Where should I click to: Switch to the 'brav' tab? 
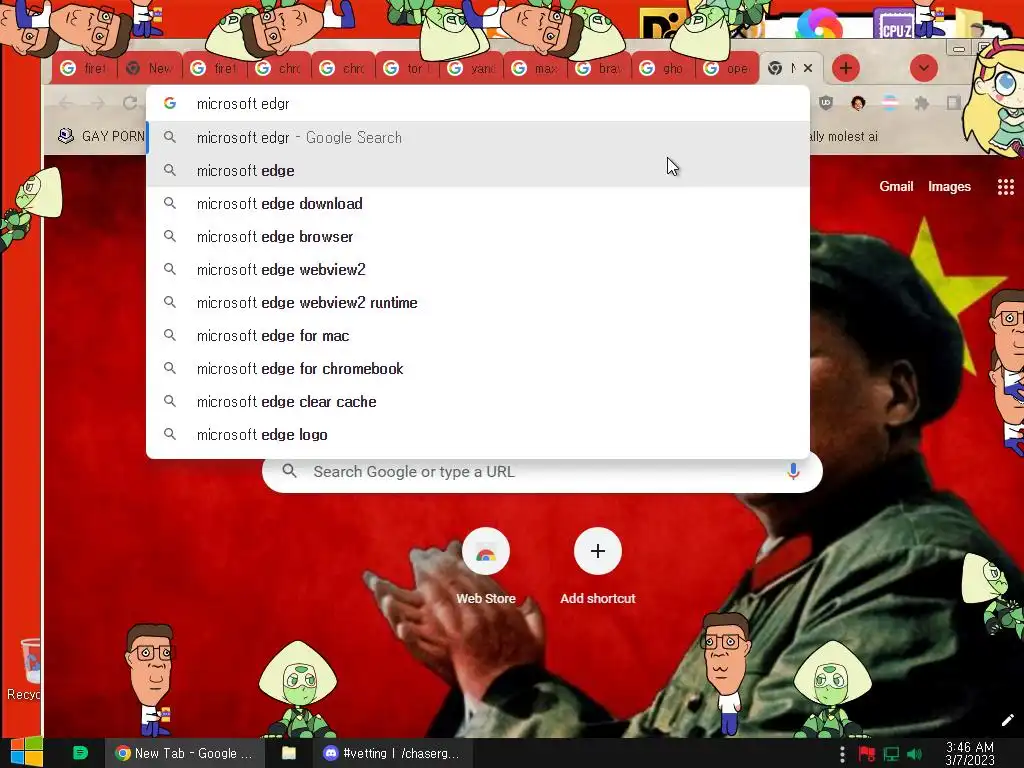pyautogui.click(x=600, y=68)
